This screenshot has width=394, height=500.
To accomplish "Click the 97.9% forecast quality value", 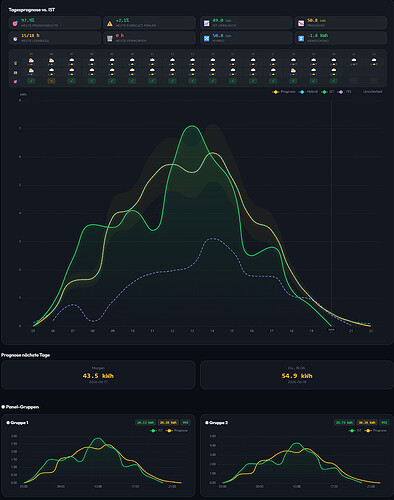I will [28, 20].
